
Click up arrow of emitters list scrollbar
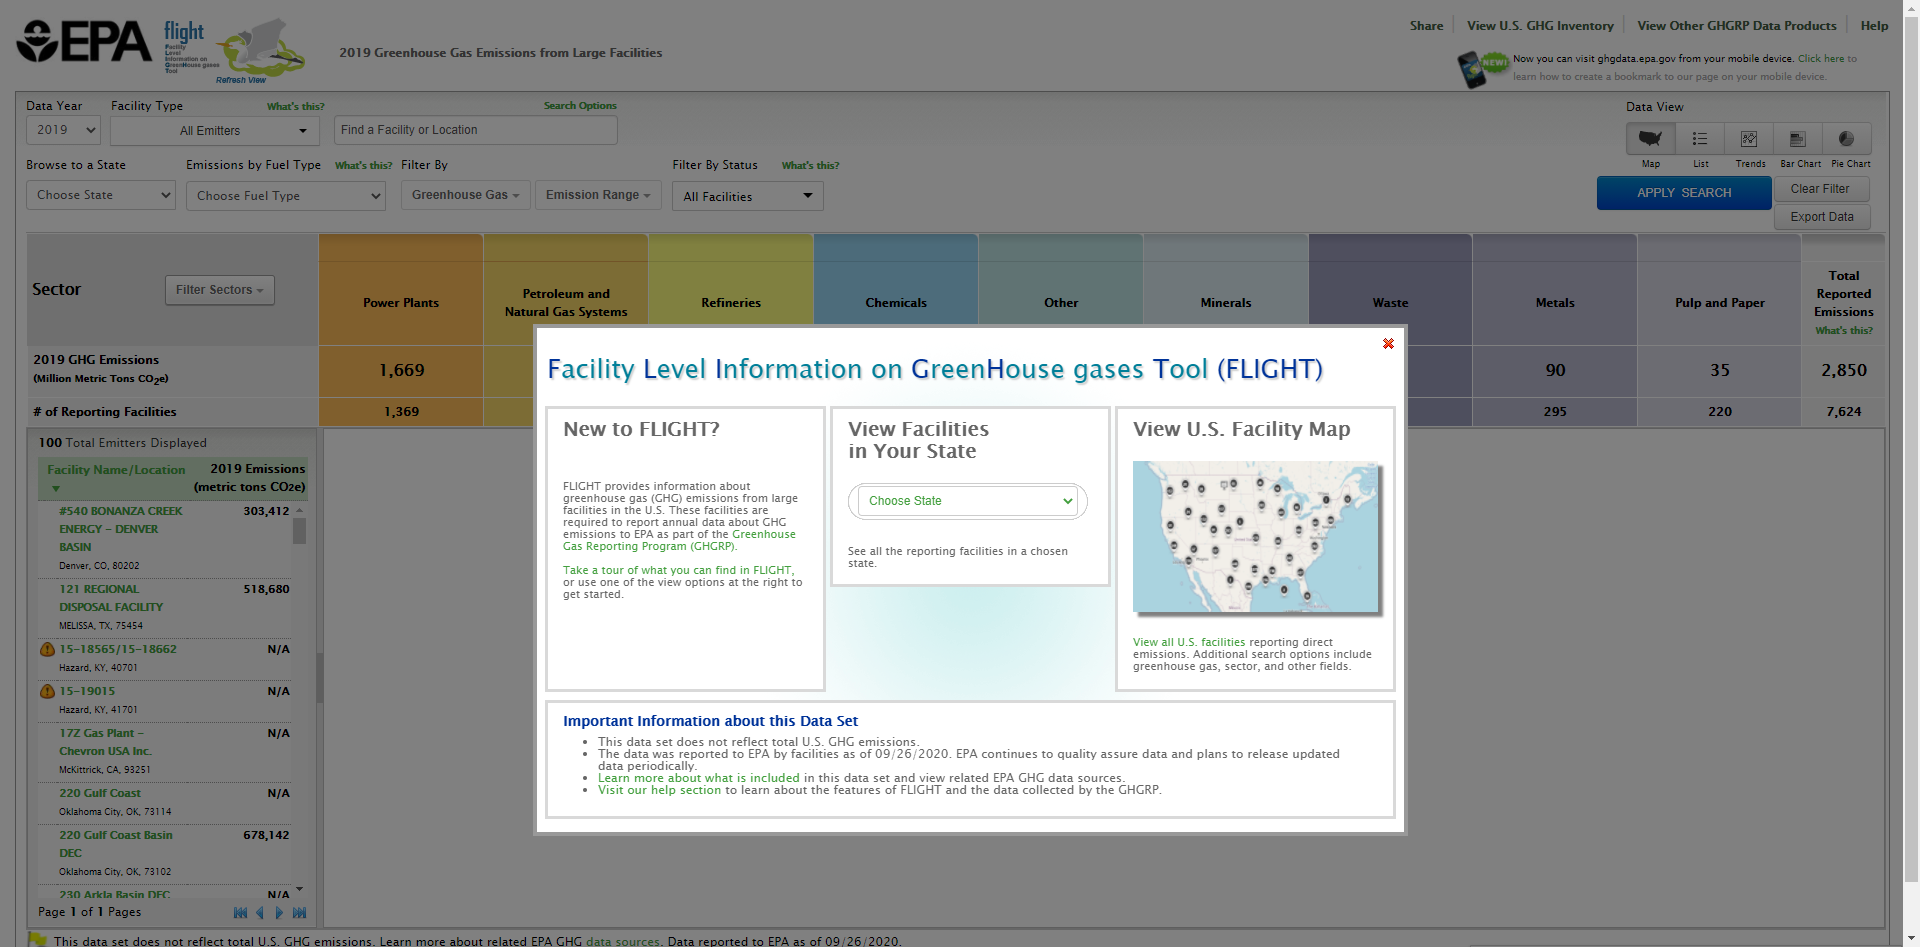299,510
